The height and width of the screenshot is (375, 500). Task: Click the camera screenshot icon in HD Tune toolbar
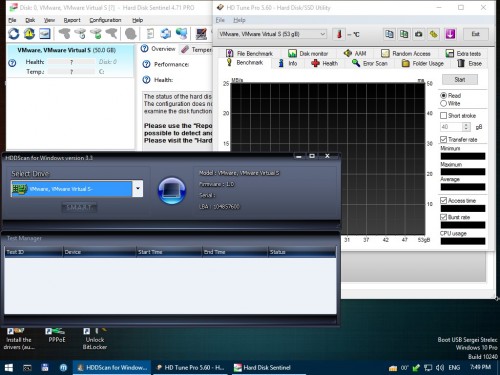419,34
